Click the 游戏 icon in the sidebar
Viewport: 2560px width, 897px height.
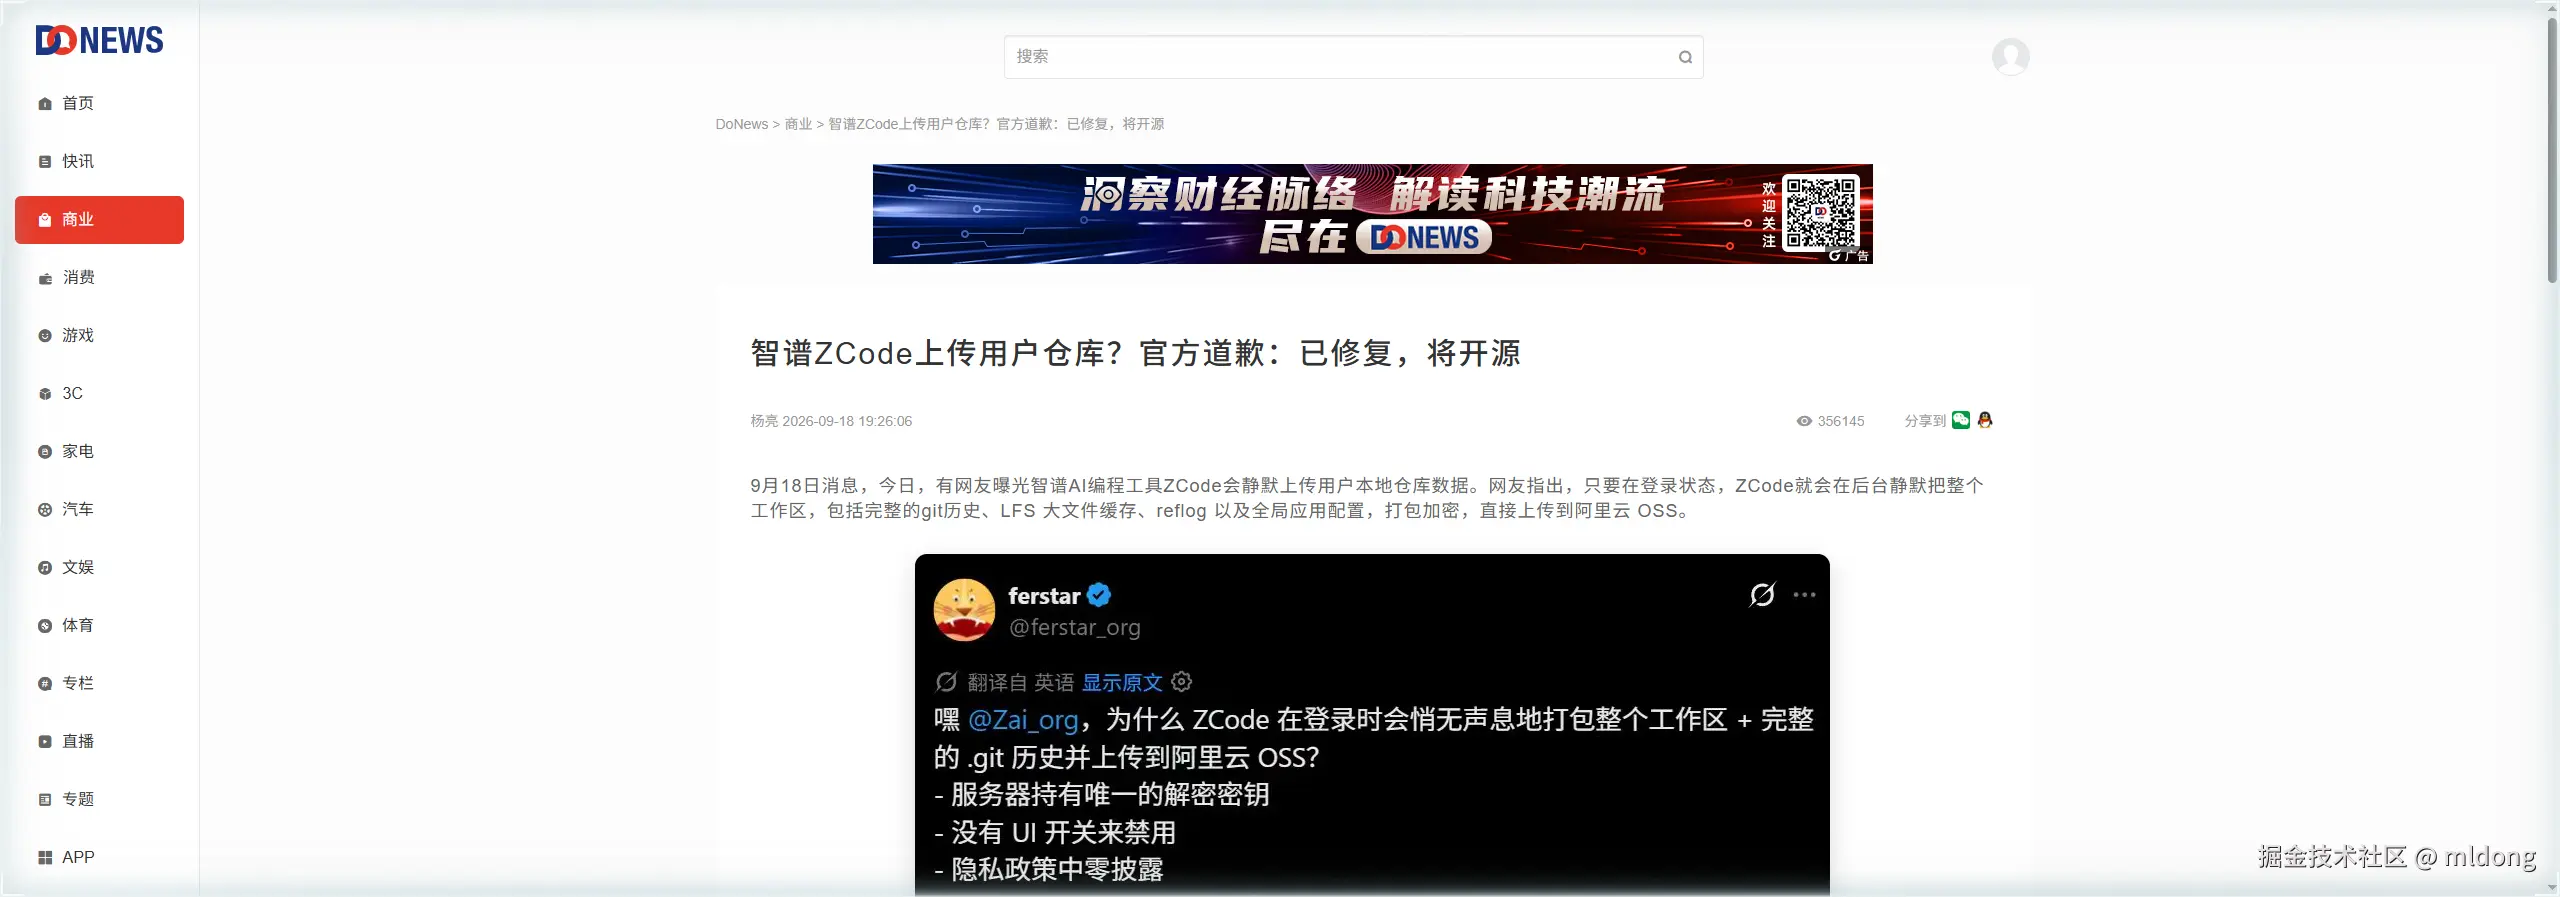(45, 336)
